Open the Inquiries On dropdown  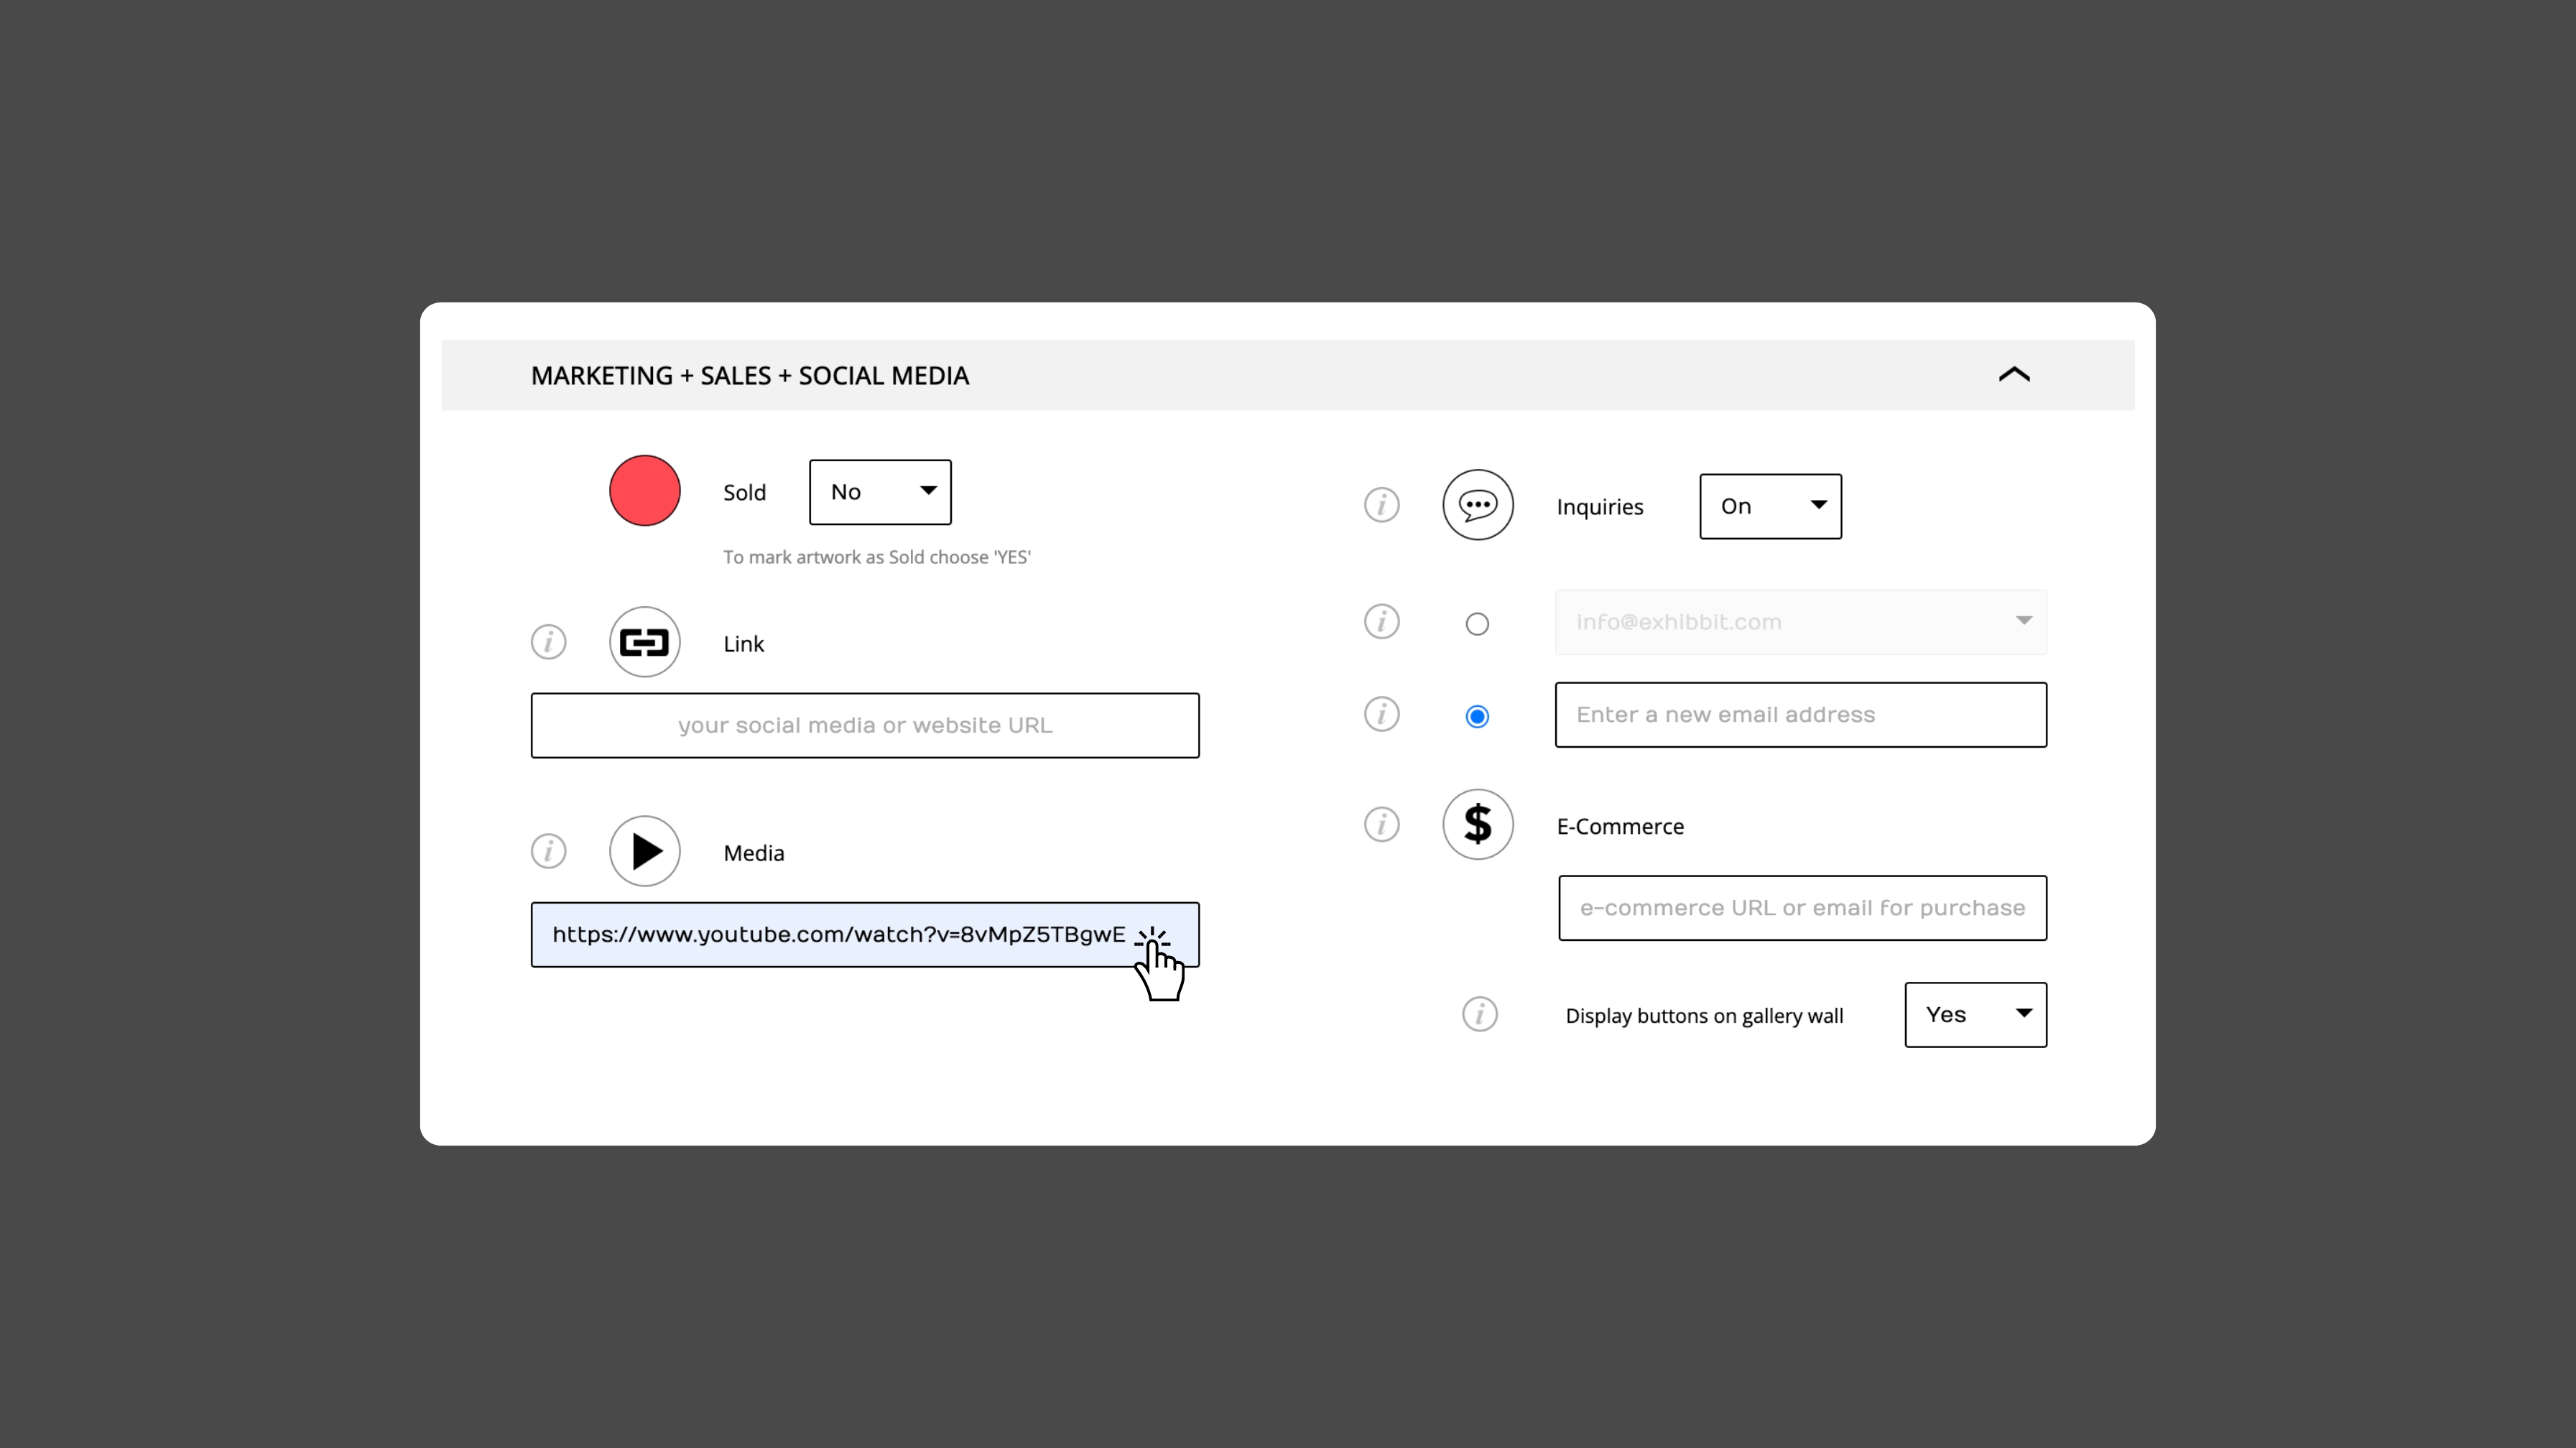[1769, 506]
